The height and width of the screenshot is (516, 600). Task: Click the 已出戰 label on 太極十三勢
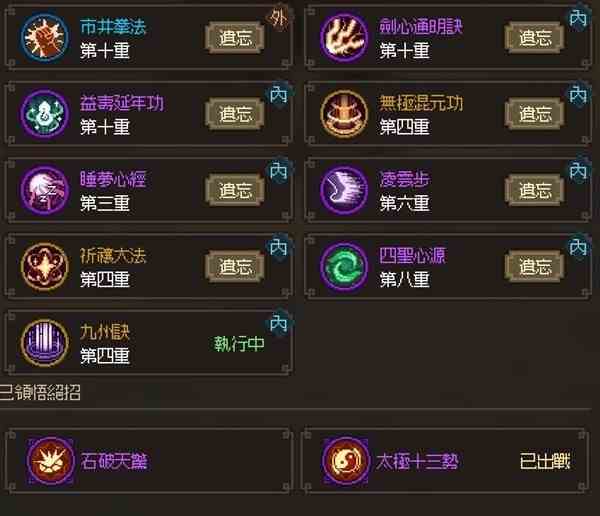545,461
